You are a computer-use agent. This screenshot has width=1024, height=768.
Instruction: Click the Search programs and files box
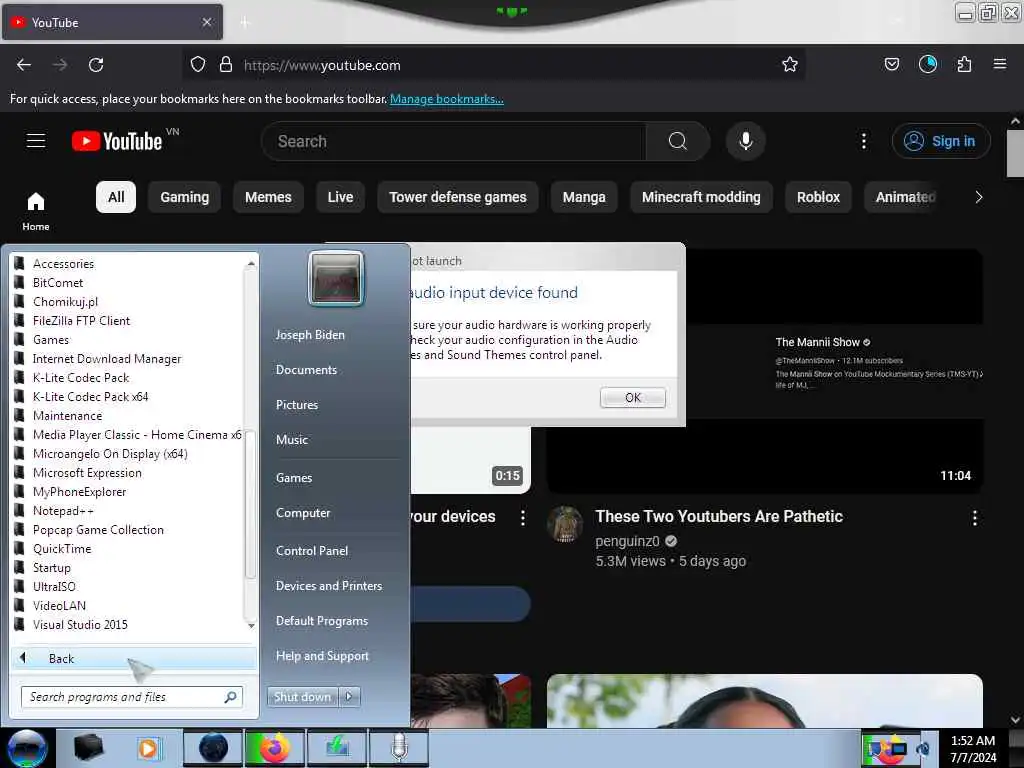coord(131,697)
